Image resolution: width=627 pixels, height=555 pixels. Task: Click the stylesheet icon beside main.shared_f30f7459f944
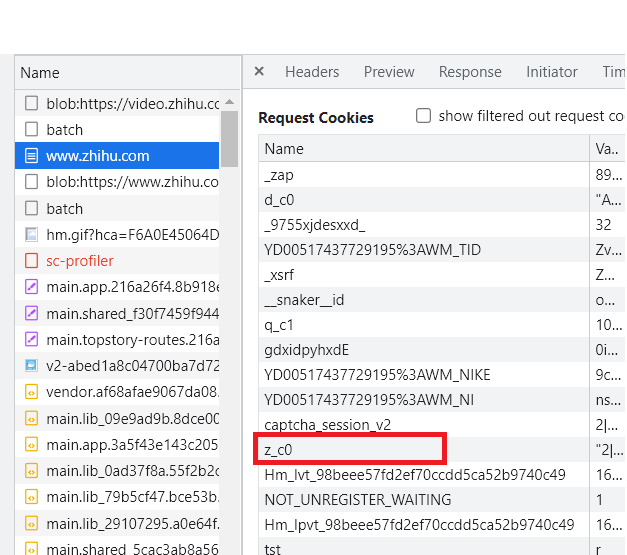[x=31, y=314]
